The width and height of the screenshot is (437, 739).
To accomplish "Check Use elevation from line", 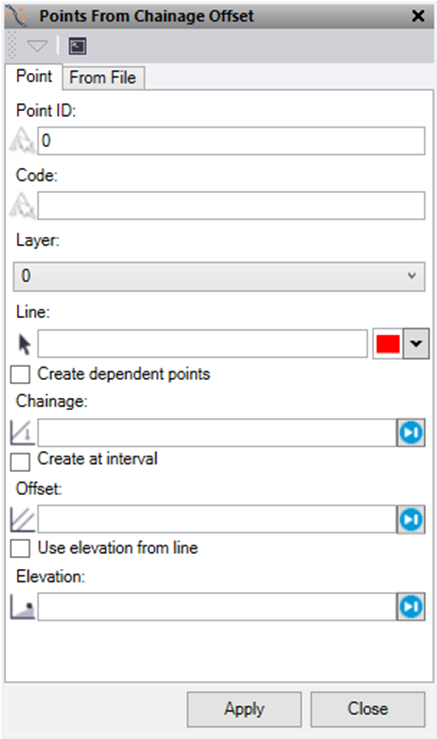I will pos(20,549).
